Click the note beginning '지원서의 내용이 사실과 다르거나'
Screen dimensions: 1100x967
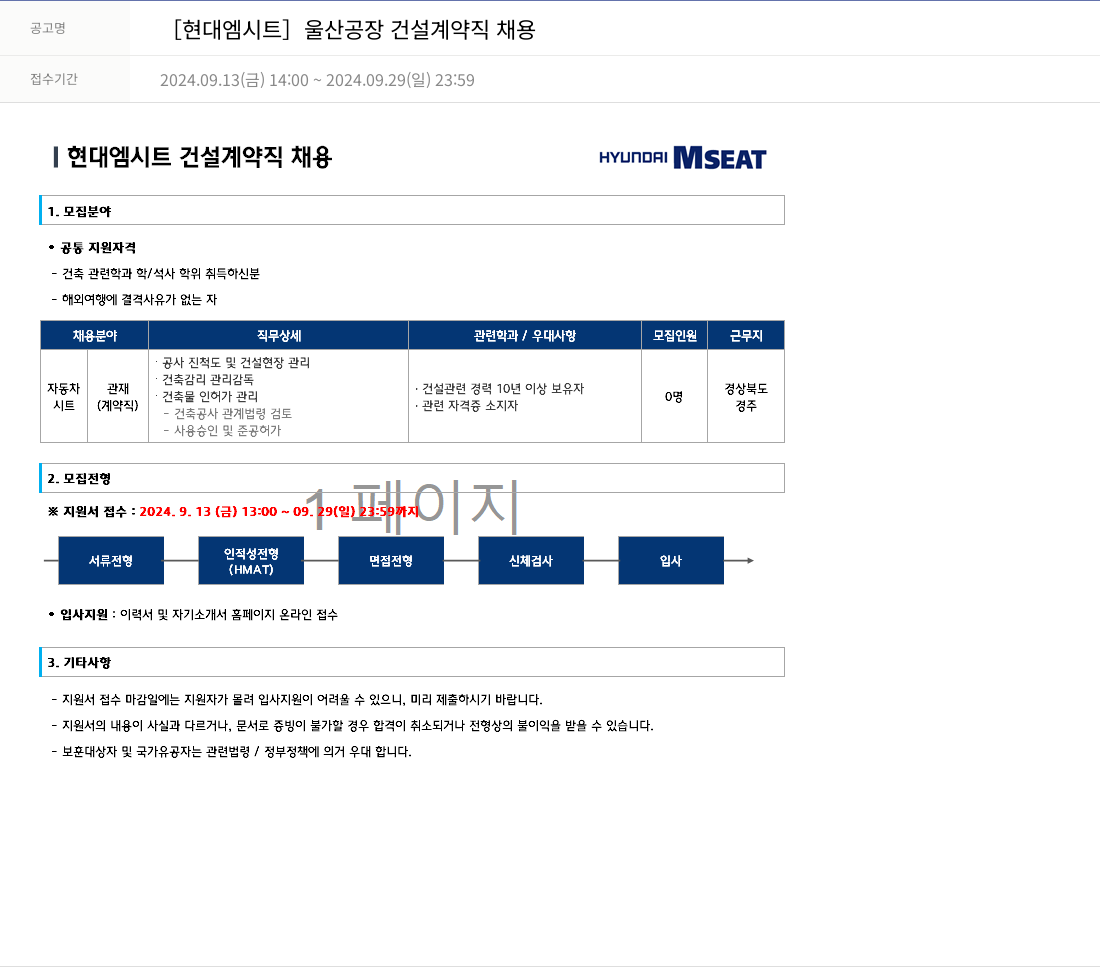[352, 726]
